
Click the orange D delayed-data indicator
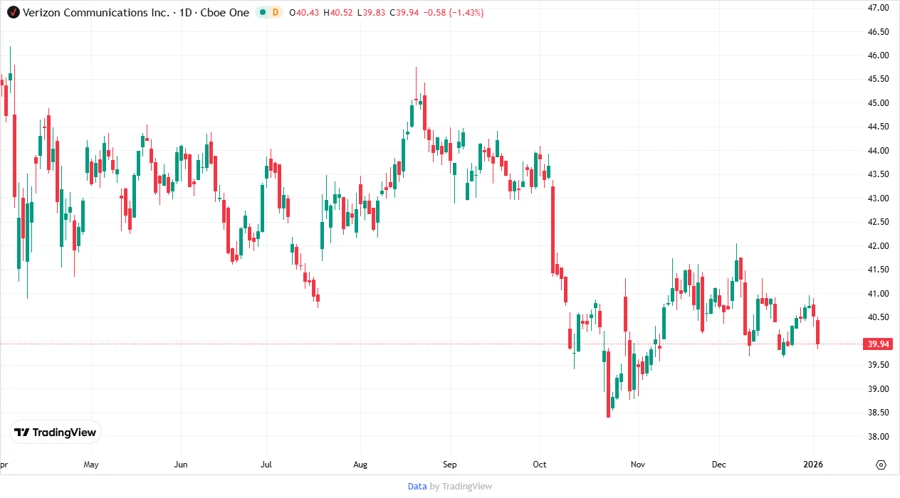tap(276, 12)
